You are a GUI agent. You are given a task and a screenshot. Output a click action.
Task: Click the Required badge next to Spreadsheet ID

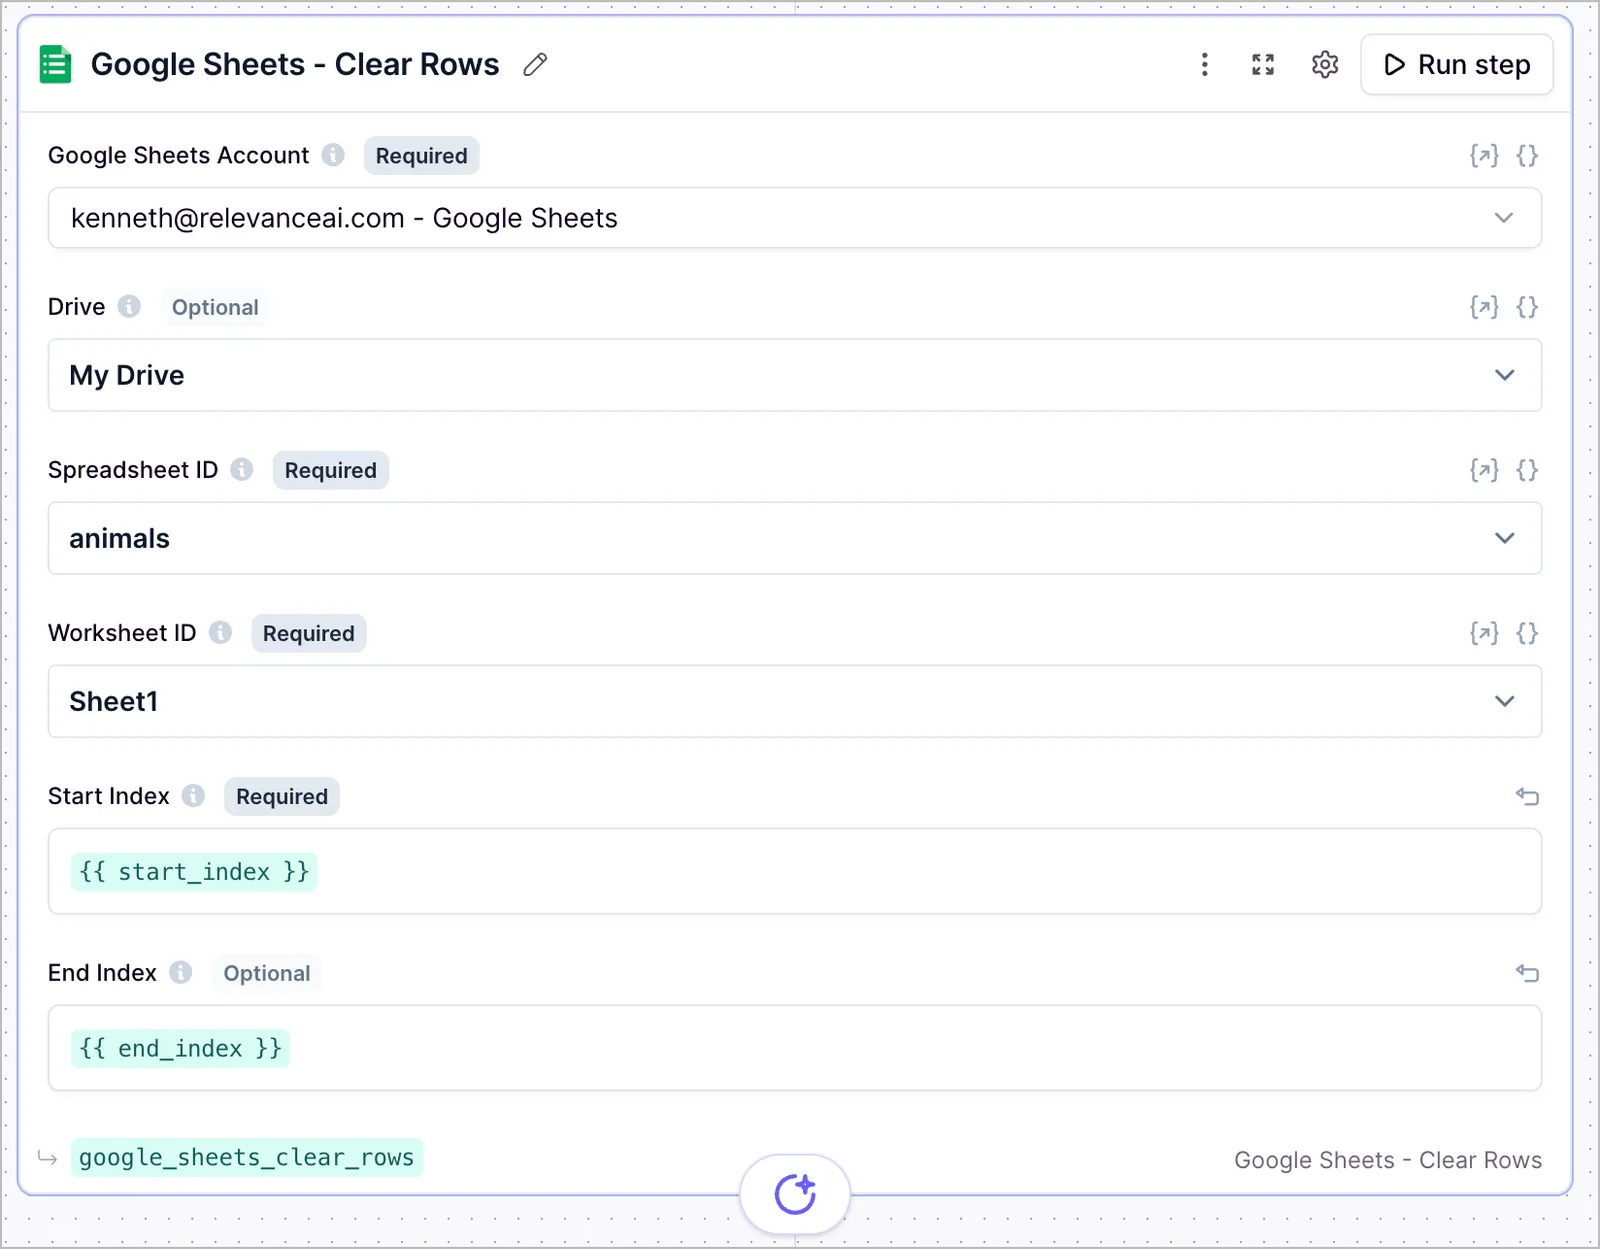pyautogui.click(x=331, y=470)
